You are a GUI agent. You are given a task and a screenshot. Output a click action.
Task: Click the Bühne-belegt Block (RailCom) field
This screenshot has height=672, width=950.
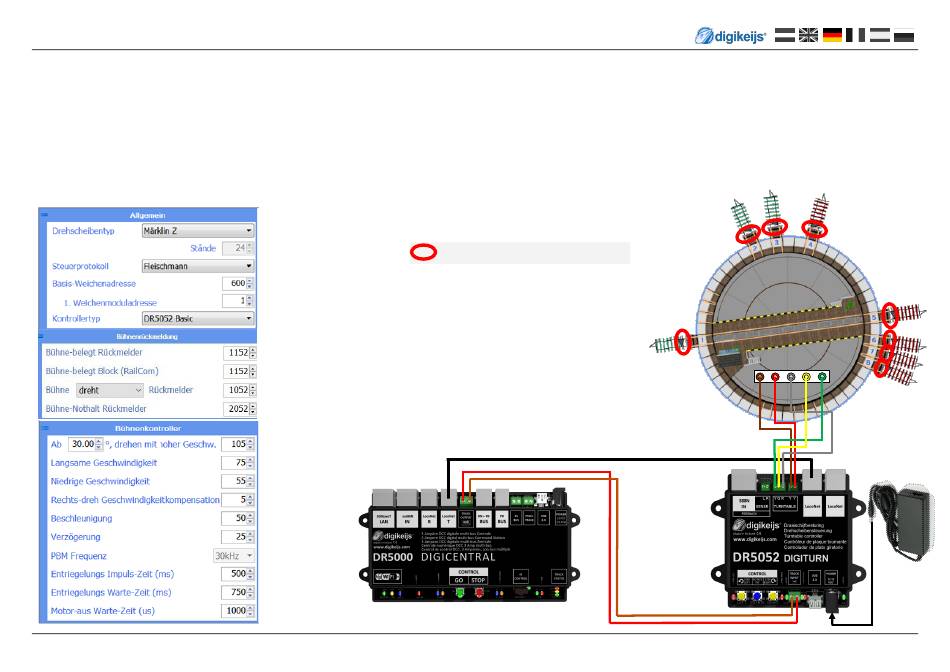240,371
